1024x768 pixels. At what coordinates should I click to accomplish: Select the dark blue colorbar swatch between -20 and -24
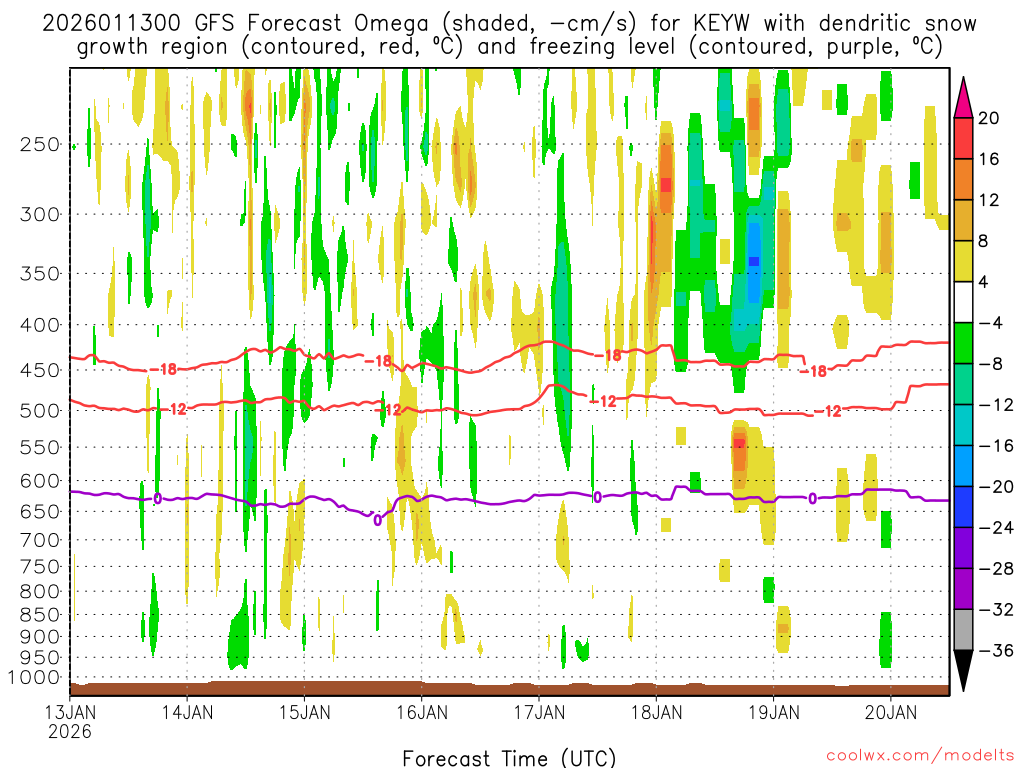click(x=964, y=507)
